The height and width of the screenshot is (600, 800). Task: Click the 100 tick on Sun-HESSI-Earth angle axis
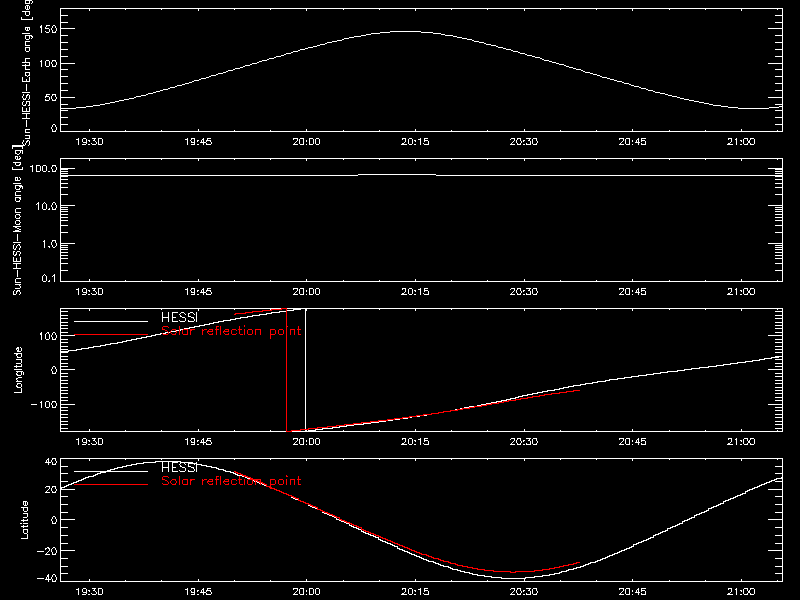(47, 64)
